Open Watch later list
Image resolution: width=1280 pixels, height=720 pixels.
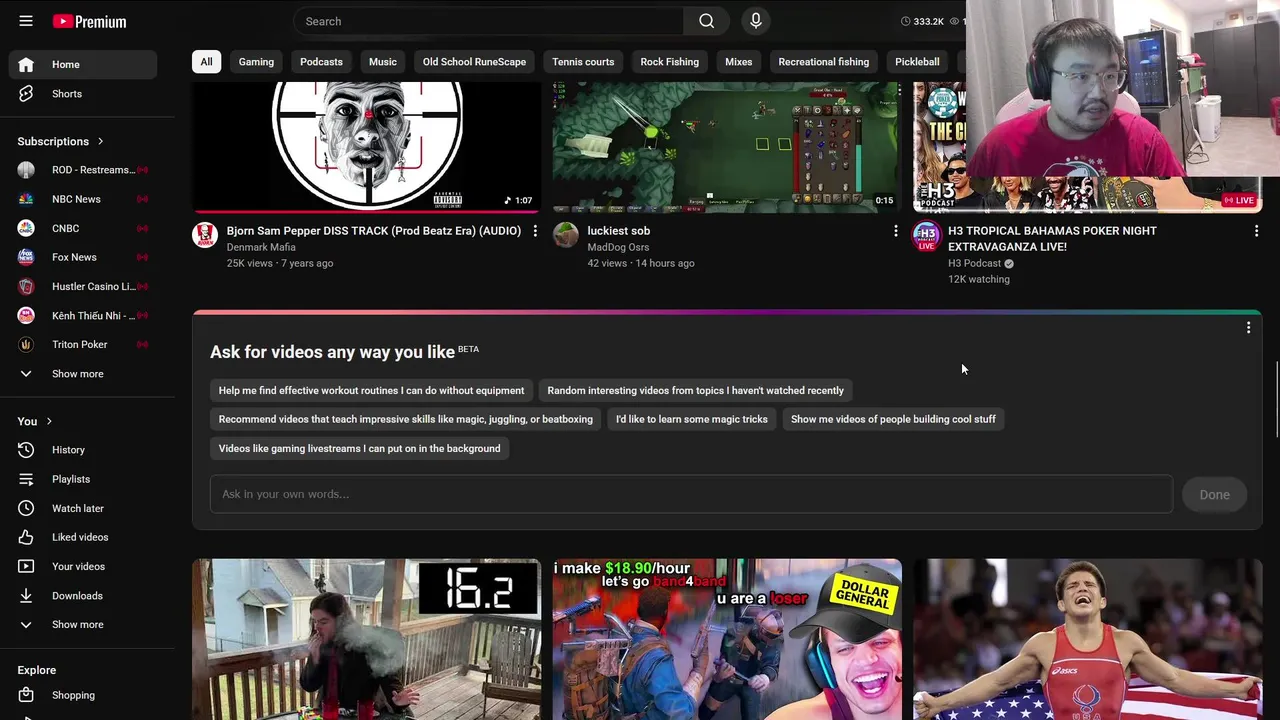(83, 508)
